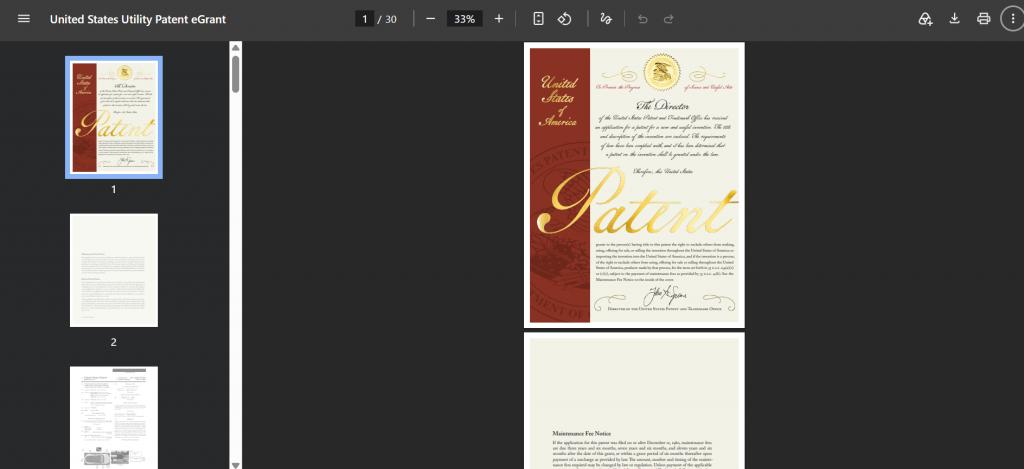The width and height of the screenshot is (1024, 469).
Task: Click the fit to page icon
Action: tap(538, 19)
